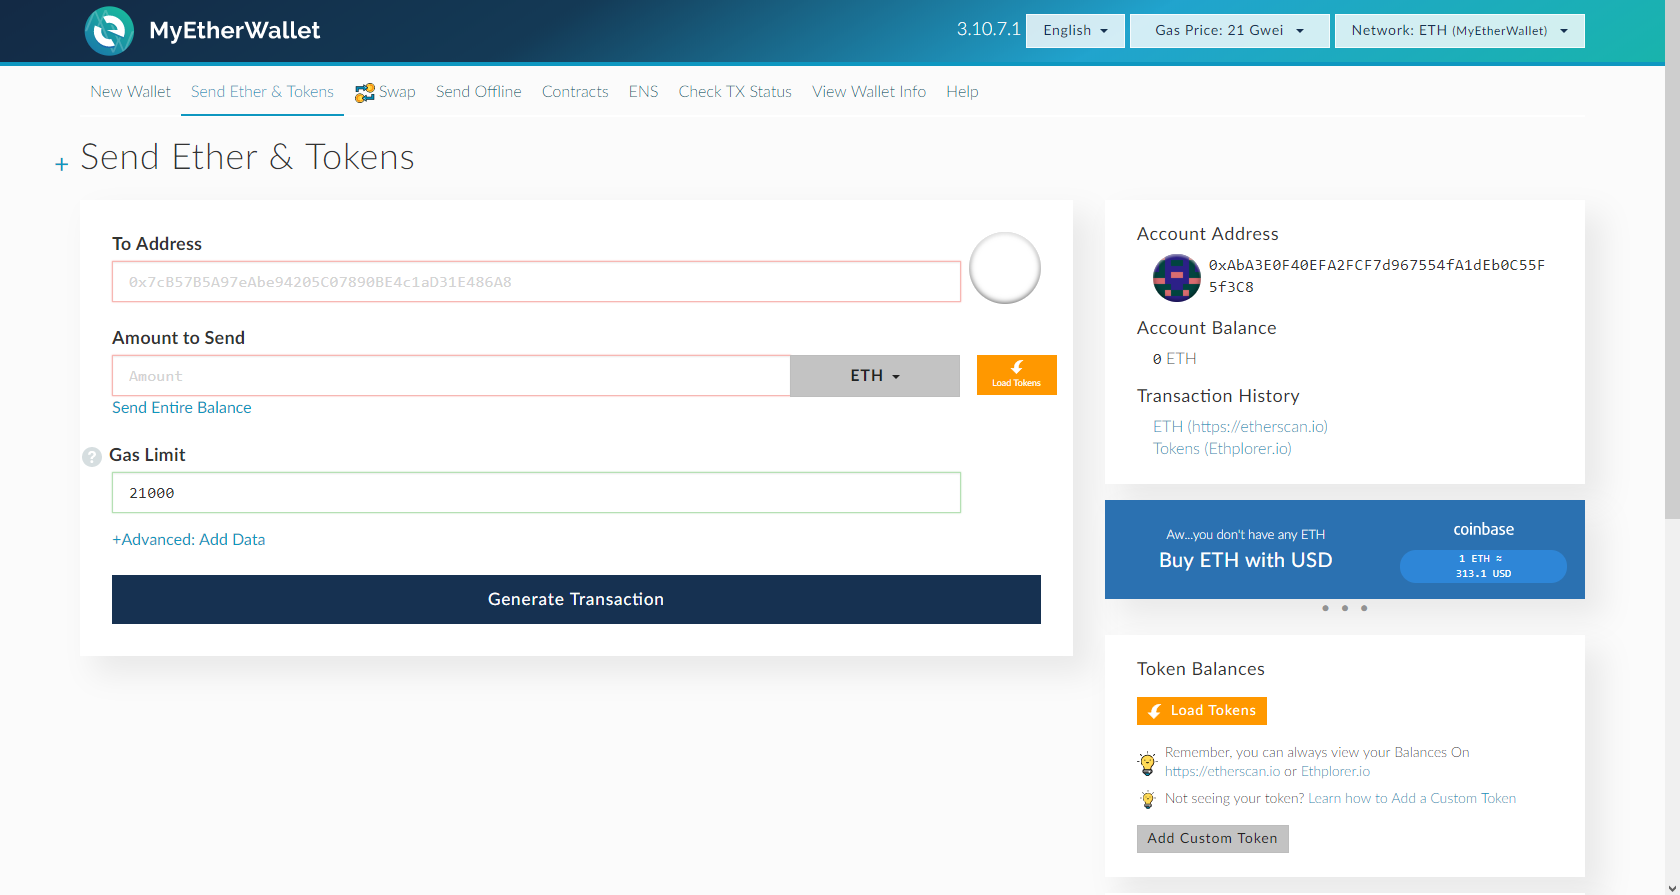The image size is (1680, 895).
Task: Click the Generate Transaction button
Action: [576, 599]
